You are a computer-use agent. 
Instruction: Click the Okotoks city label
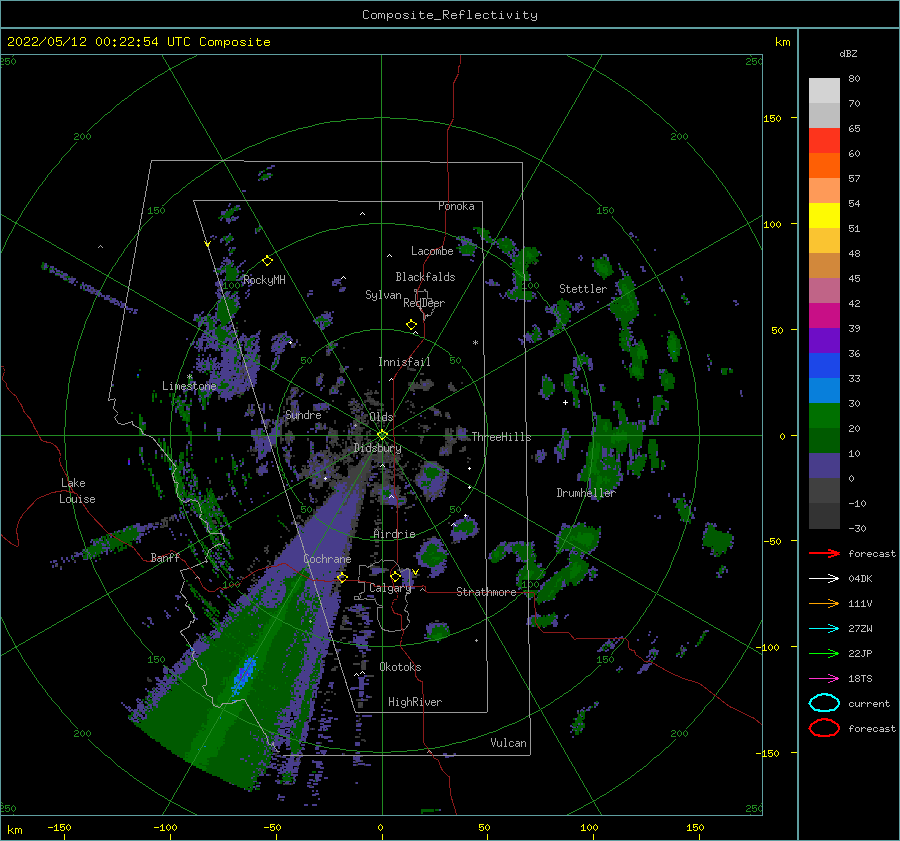[x=400, y=667]
